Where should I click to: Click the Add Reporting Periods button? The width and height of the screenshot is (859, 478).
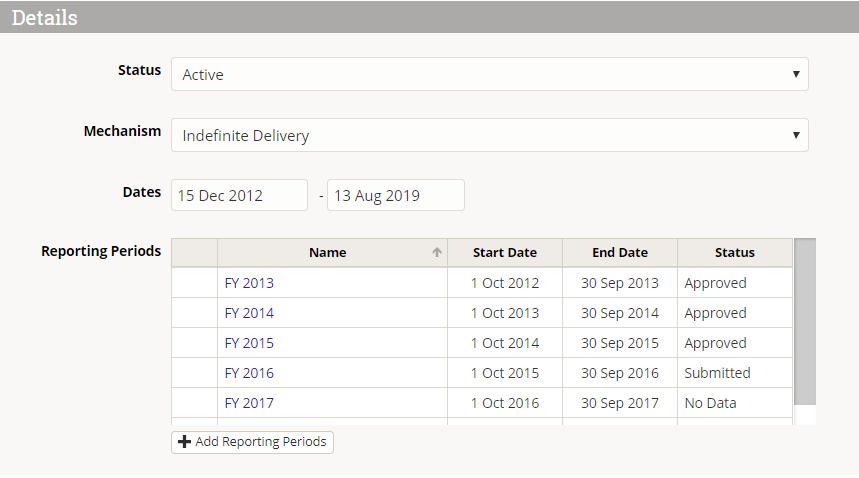tap(253, 442)
